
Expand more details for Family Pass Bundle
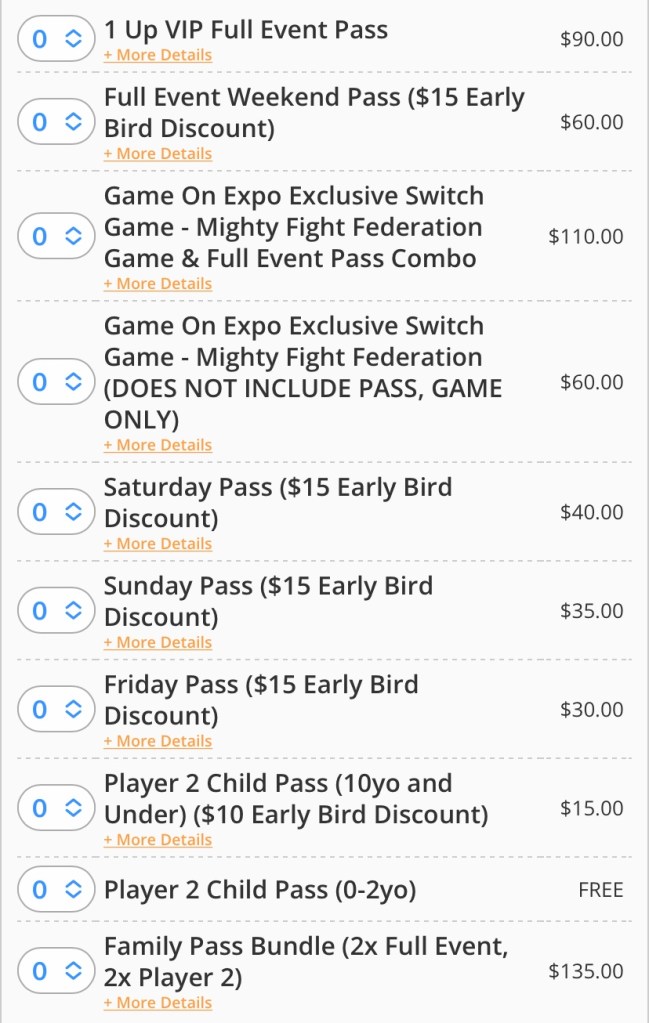[x=158, y=1003]
